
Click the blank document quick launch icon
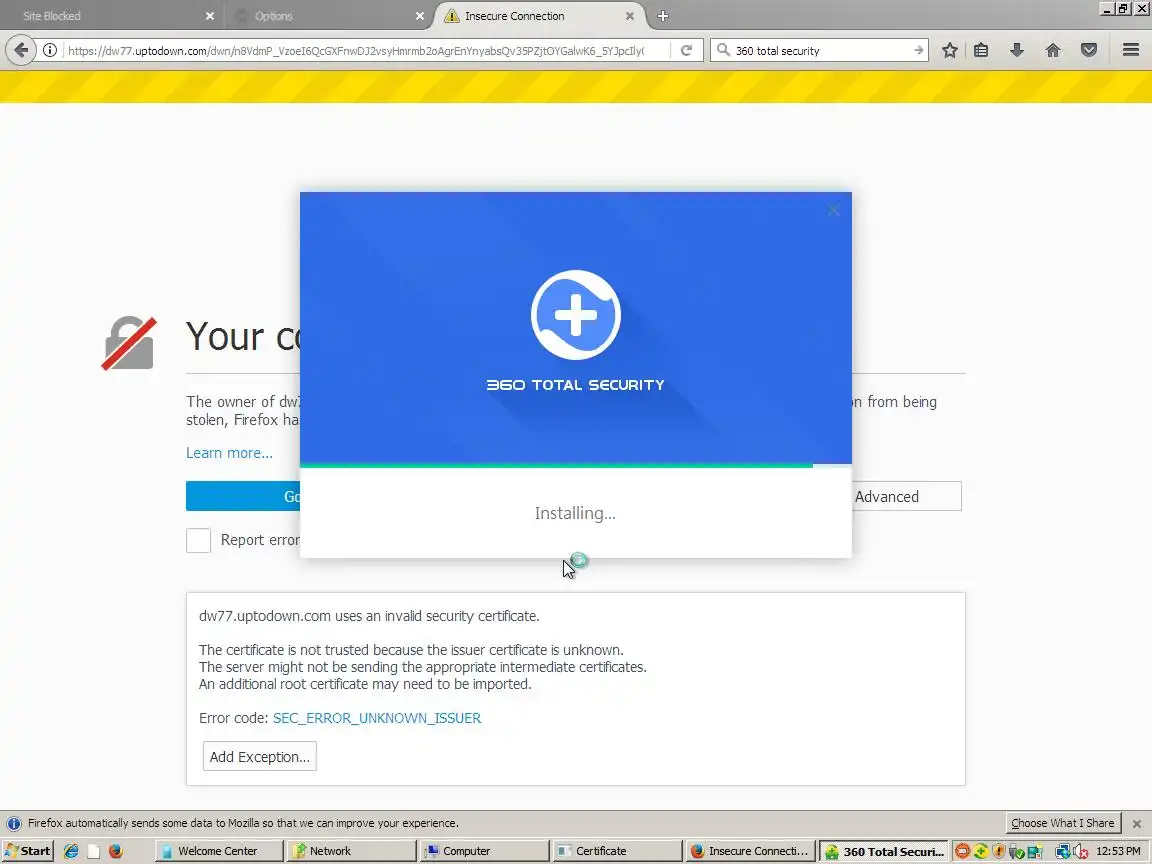[x=93, y=851]
